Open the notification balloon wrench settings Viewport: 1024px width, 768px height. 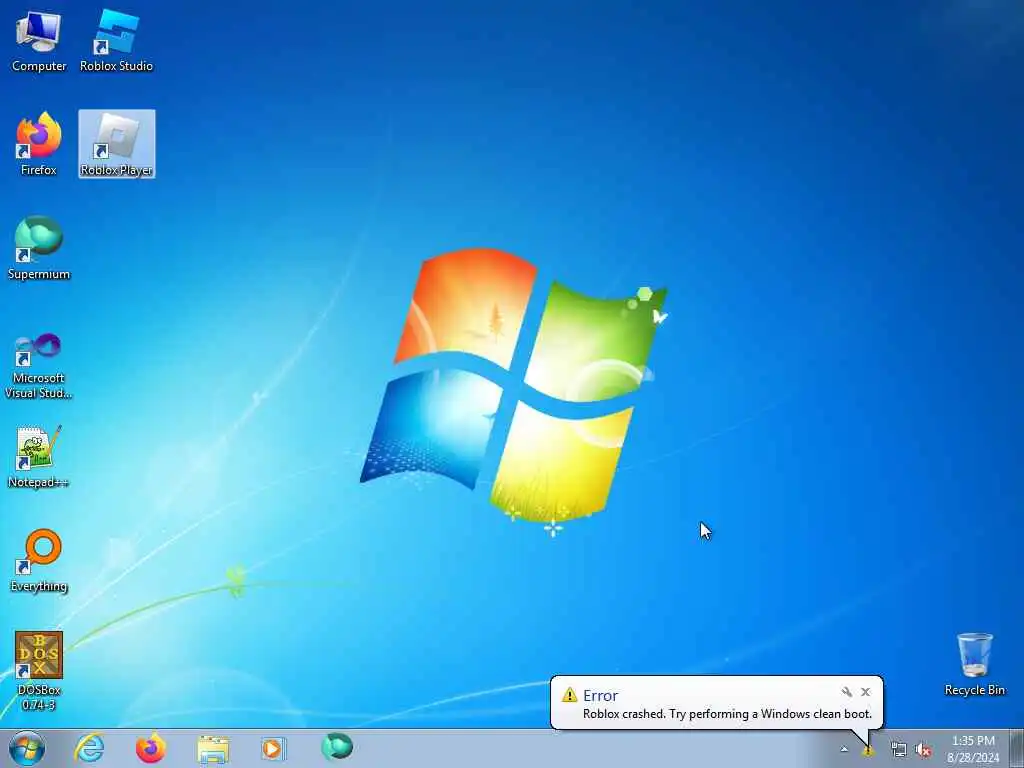(846, 692)
